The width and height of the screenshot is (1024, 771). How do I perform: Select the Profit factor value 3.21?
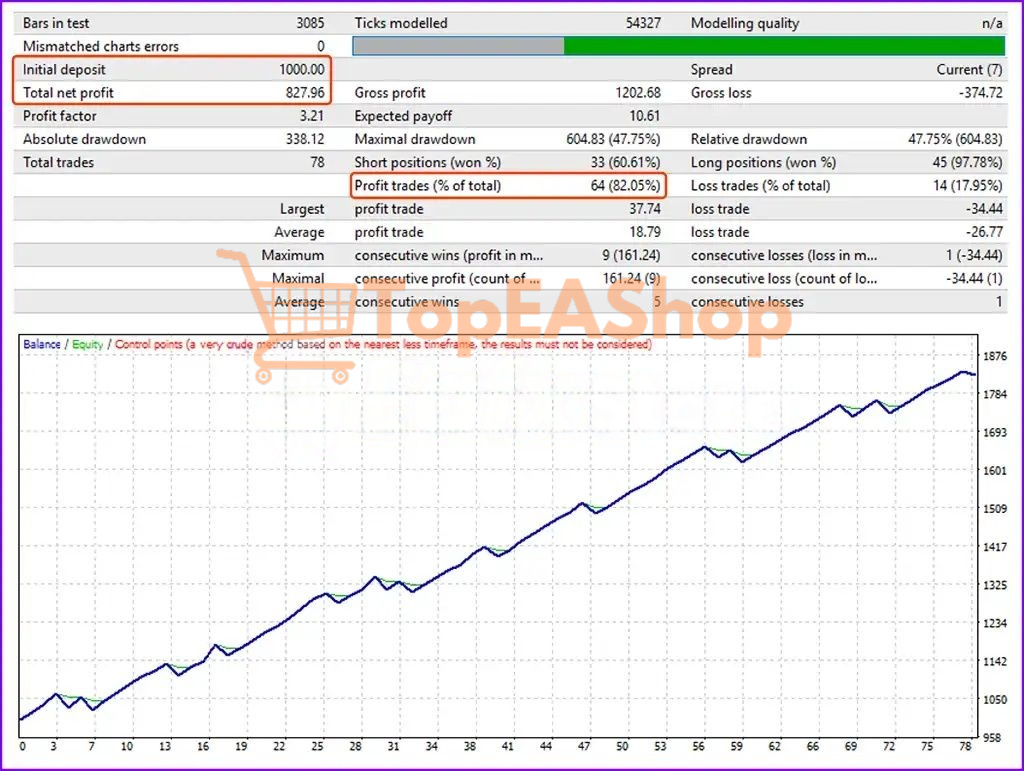coord(310,116)
